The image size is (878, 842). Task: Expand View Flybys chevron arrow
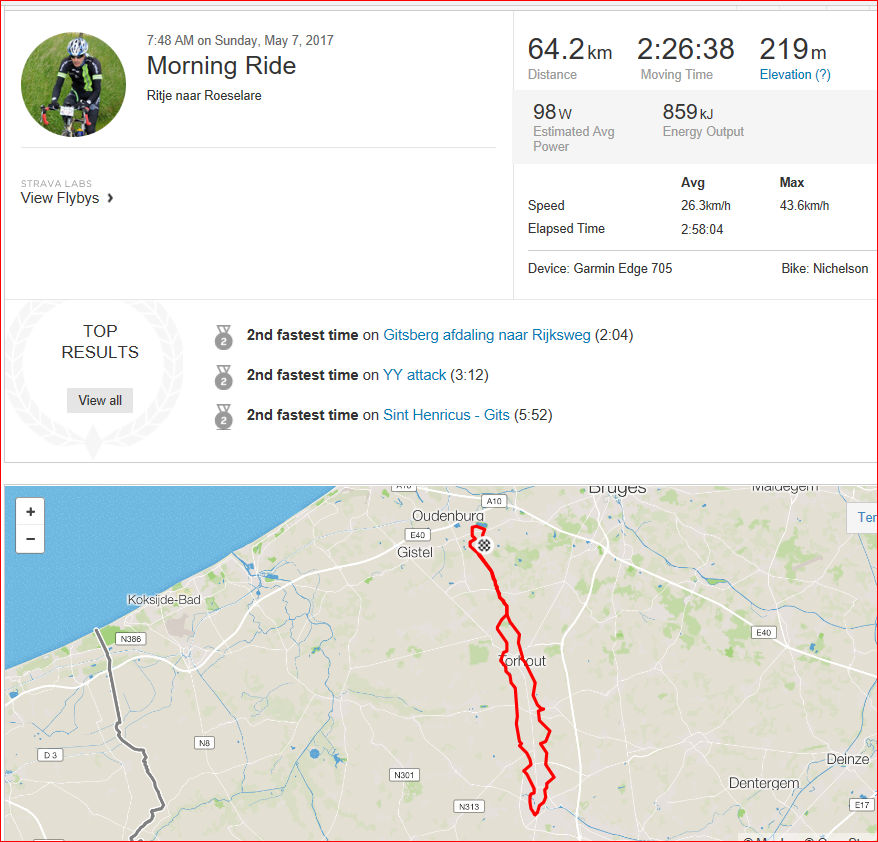click(x=110, y=198)
